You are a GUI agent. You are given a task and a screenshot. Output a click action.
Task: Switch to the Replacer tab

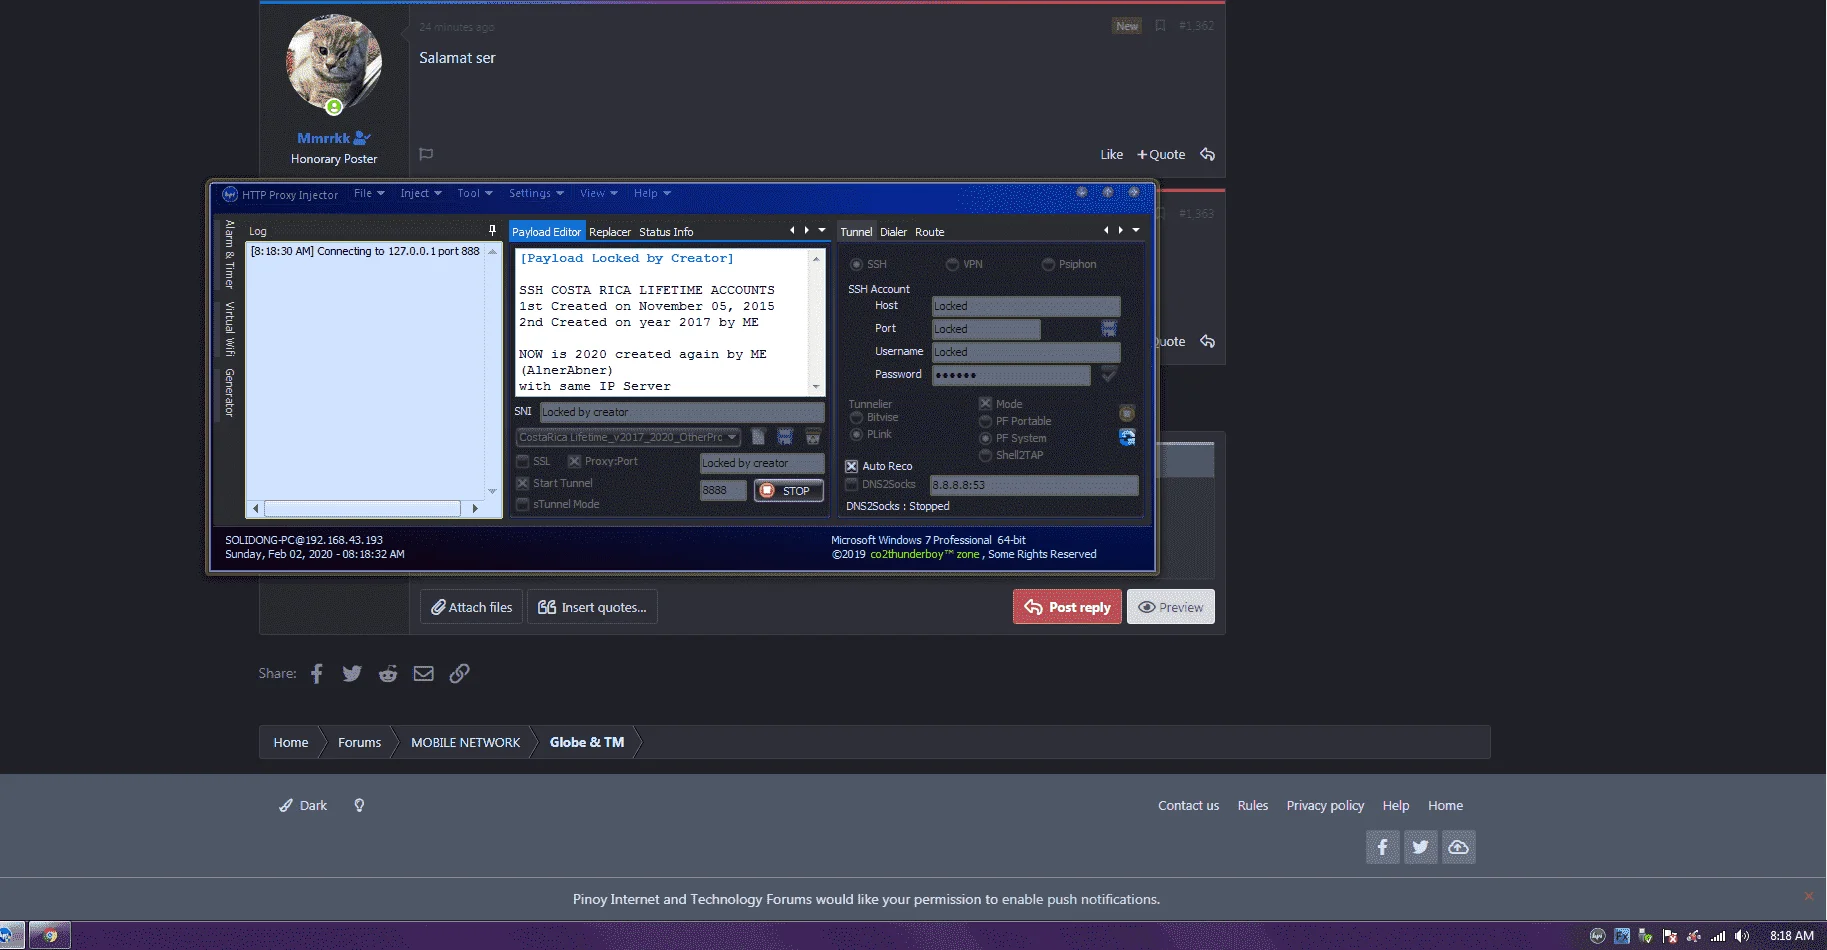(610, 232)
